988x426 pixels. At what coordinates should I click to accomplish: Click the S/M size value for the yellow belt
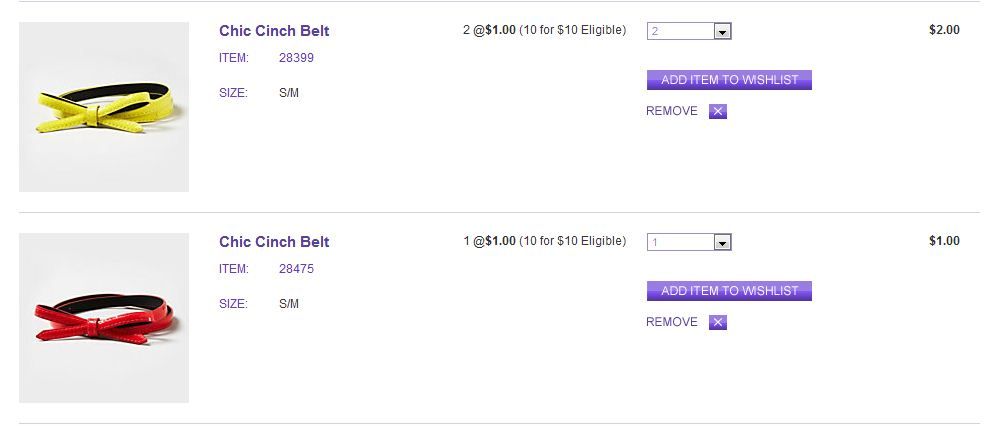[289, 93]
